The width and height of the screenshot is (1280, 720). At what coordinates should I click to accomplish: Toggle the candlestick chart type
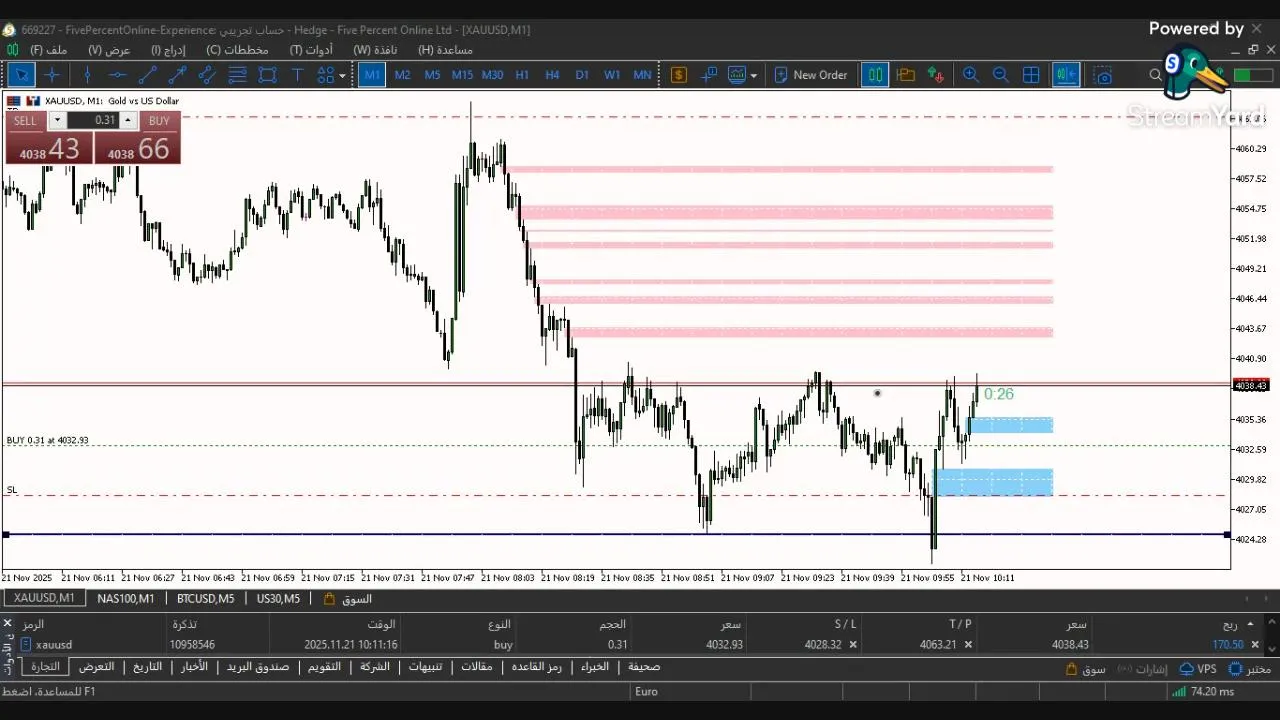pyautogui.click(x=875, y=75)
